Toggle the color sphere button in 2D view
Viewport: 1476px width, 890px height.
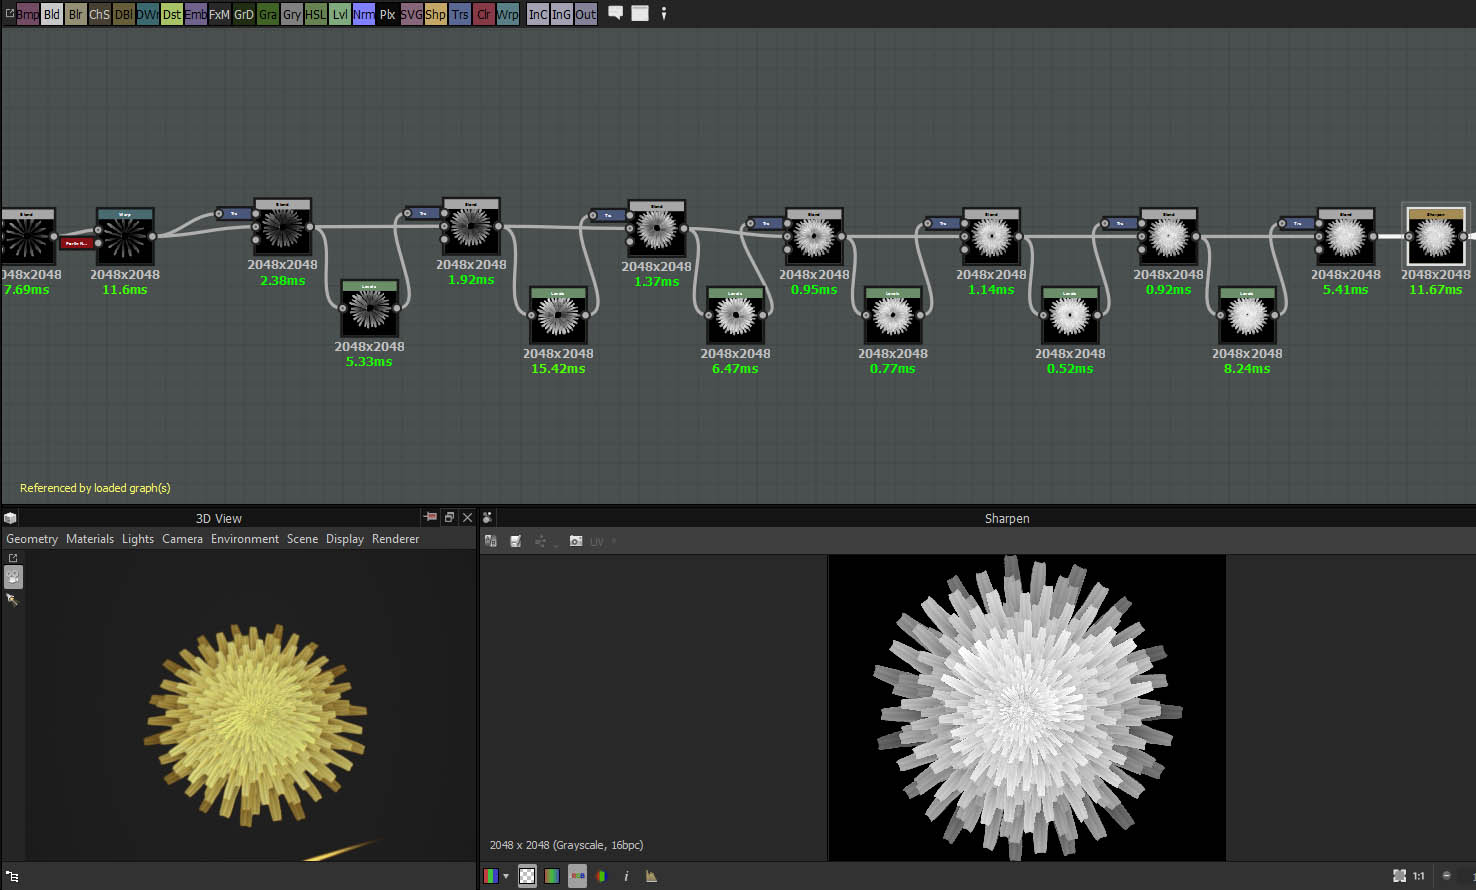[x=601, y=876]
